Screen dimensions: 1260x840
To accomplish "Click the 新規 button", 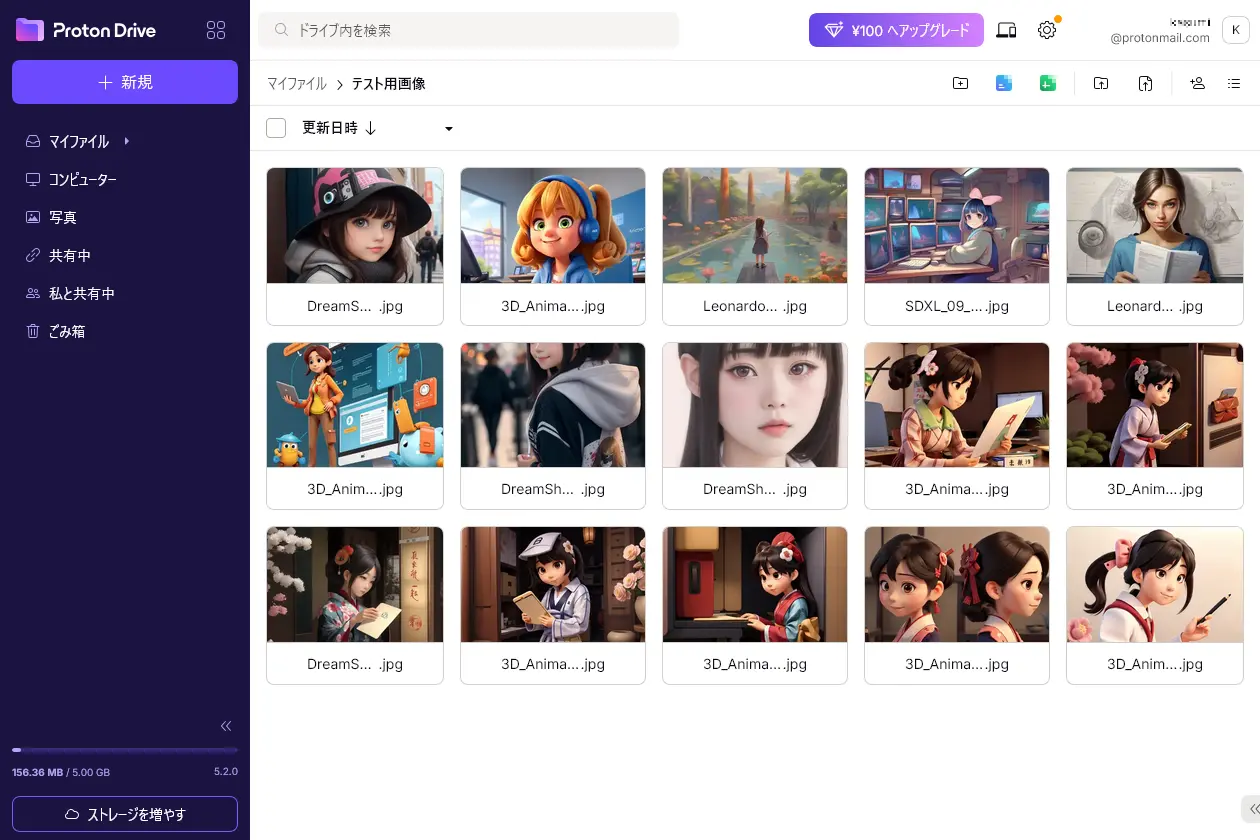I will 125,82.
